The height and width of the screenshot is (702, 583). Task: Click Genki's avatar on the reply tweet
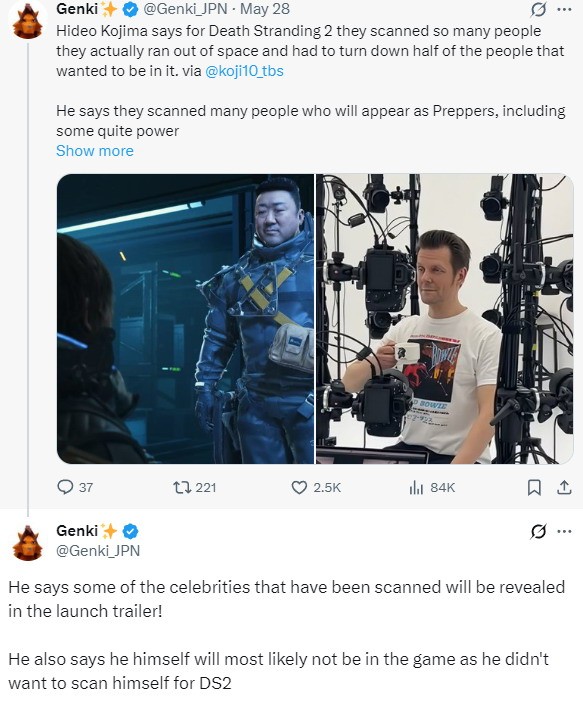[x=27, y=542]
